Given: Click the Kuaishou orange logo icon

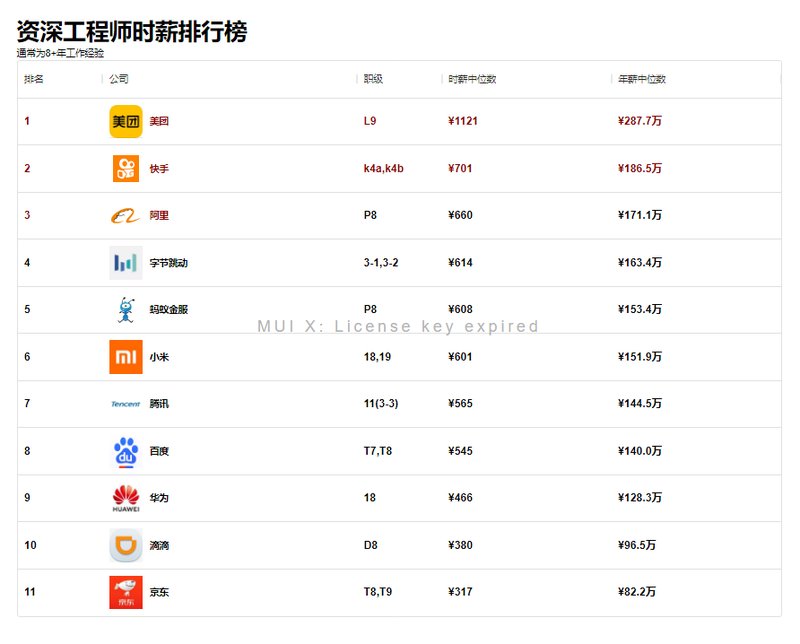Looking at the screenshot, I should (x=126, y=168).
